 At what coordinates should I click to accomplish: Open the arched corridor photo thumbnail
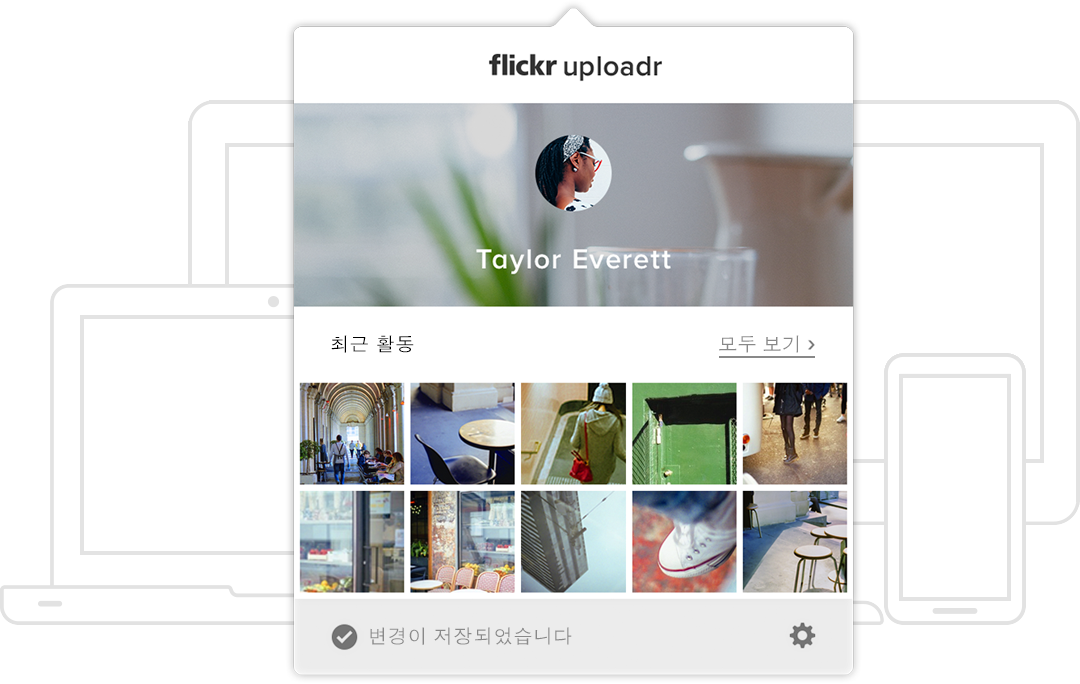[x=352, y=433]
